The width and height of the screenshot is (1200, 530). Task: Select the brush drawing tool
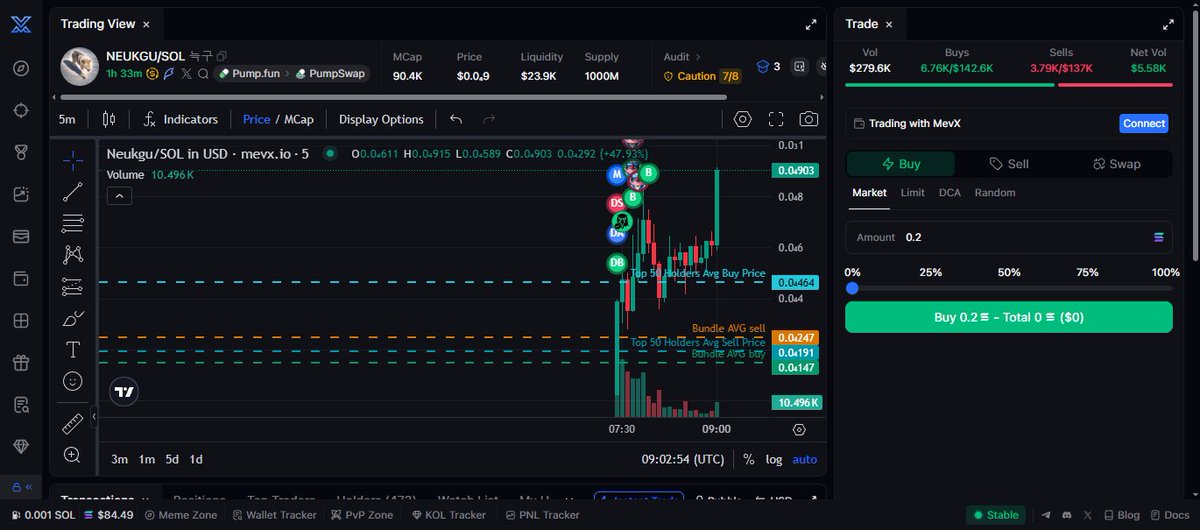tap(72, 318)
